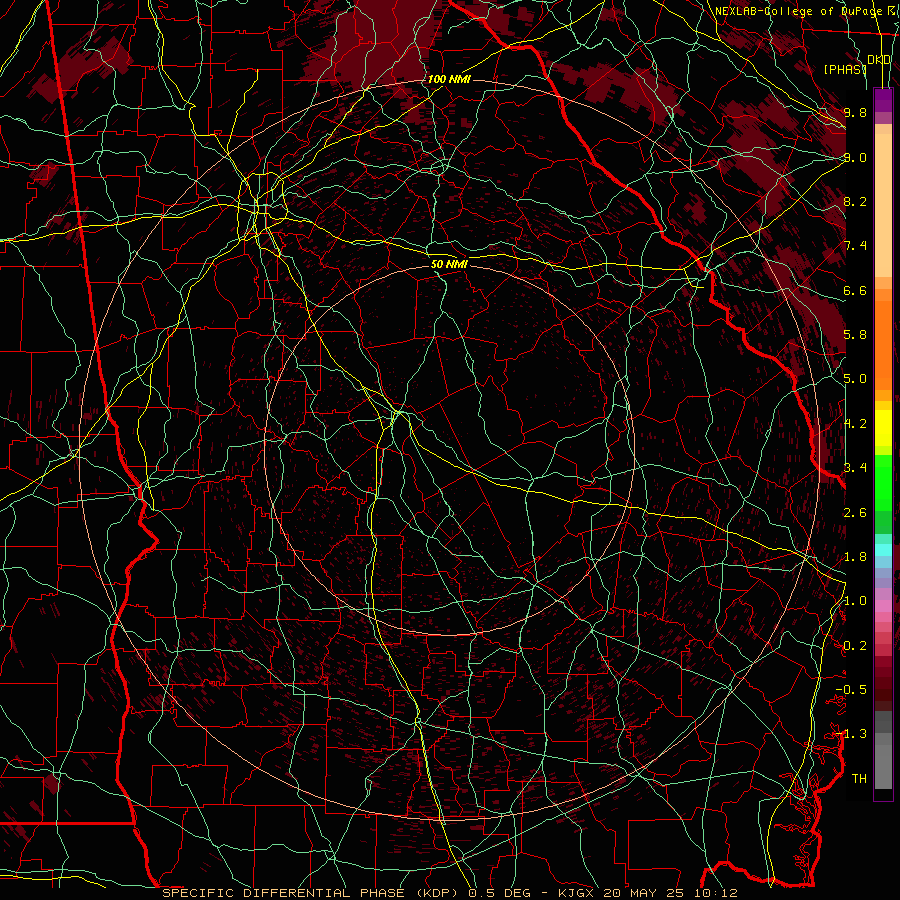Click the purple swatch atop the color bar
The image size is (900, 900).
click(883, 100)
